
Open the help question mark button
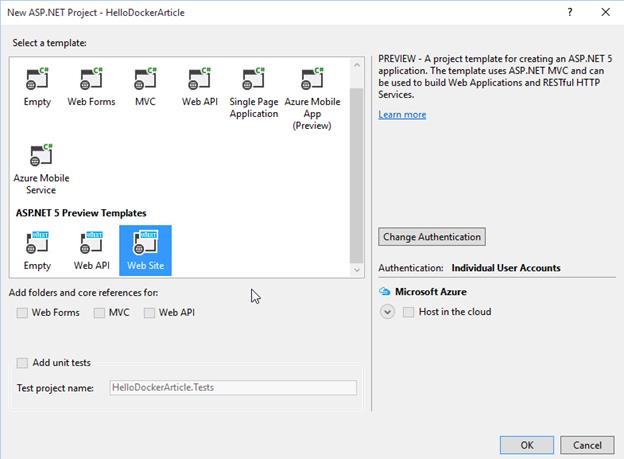point(570,12)
